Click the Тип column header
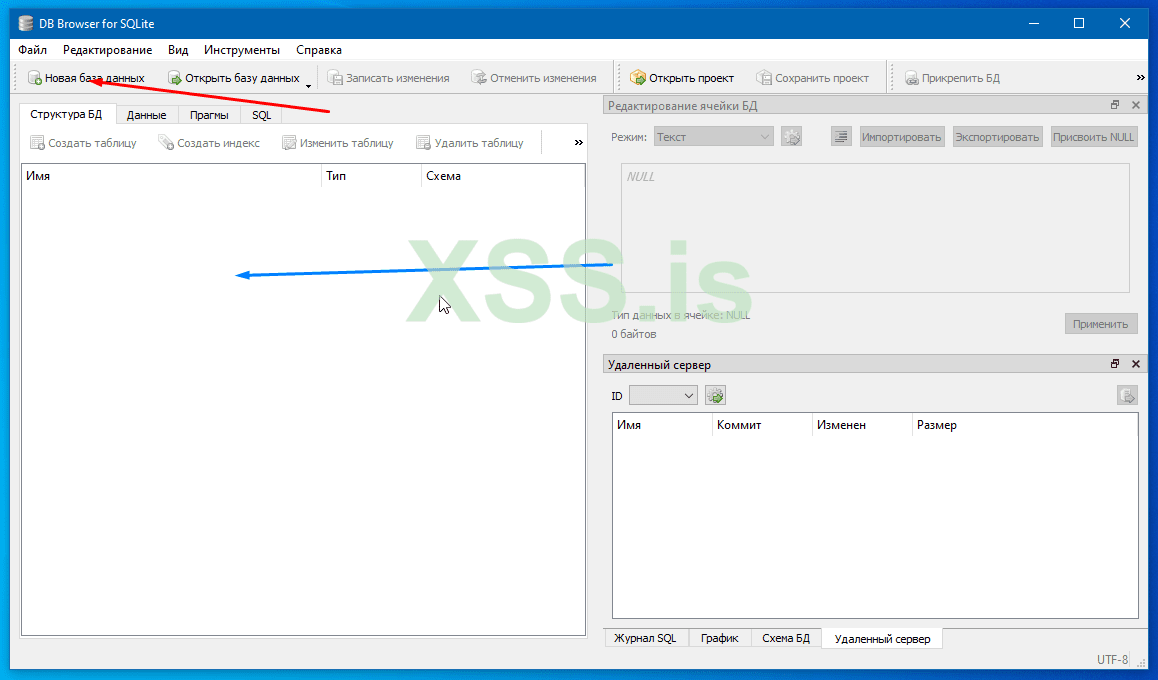Viewport: 1158px width, 680px height. tap(371, 176)
